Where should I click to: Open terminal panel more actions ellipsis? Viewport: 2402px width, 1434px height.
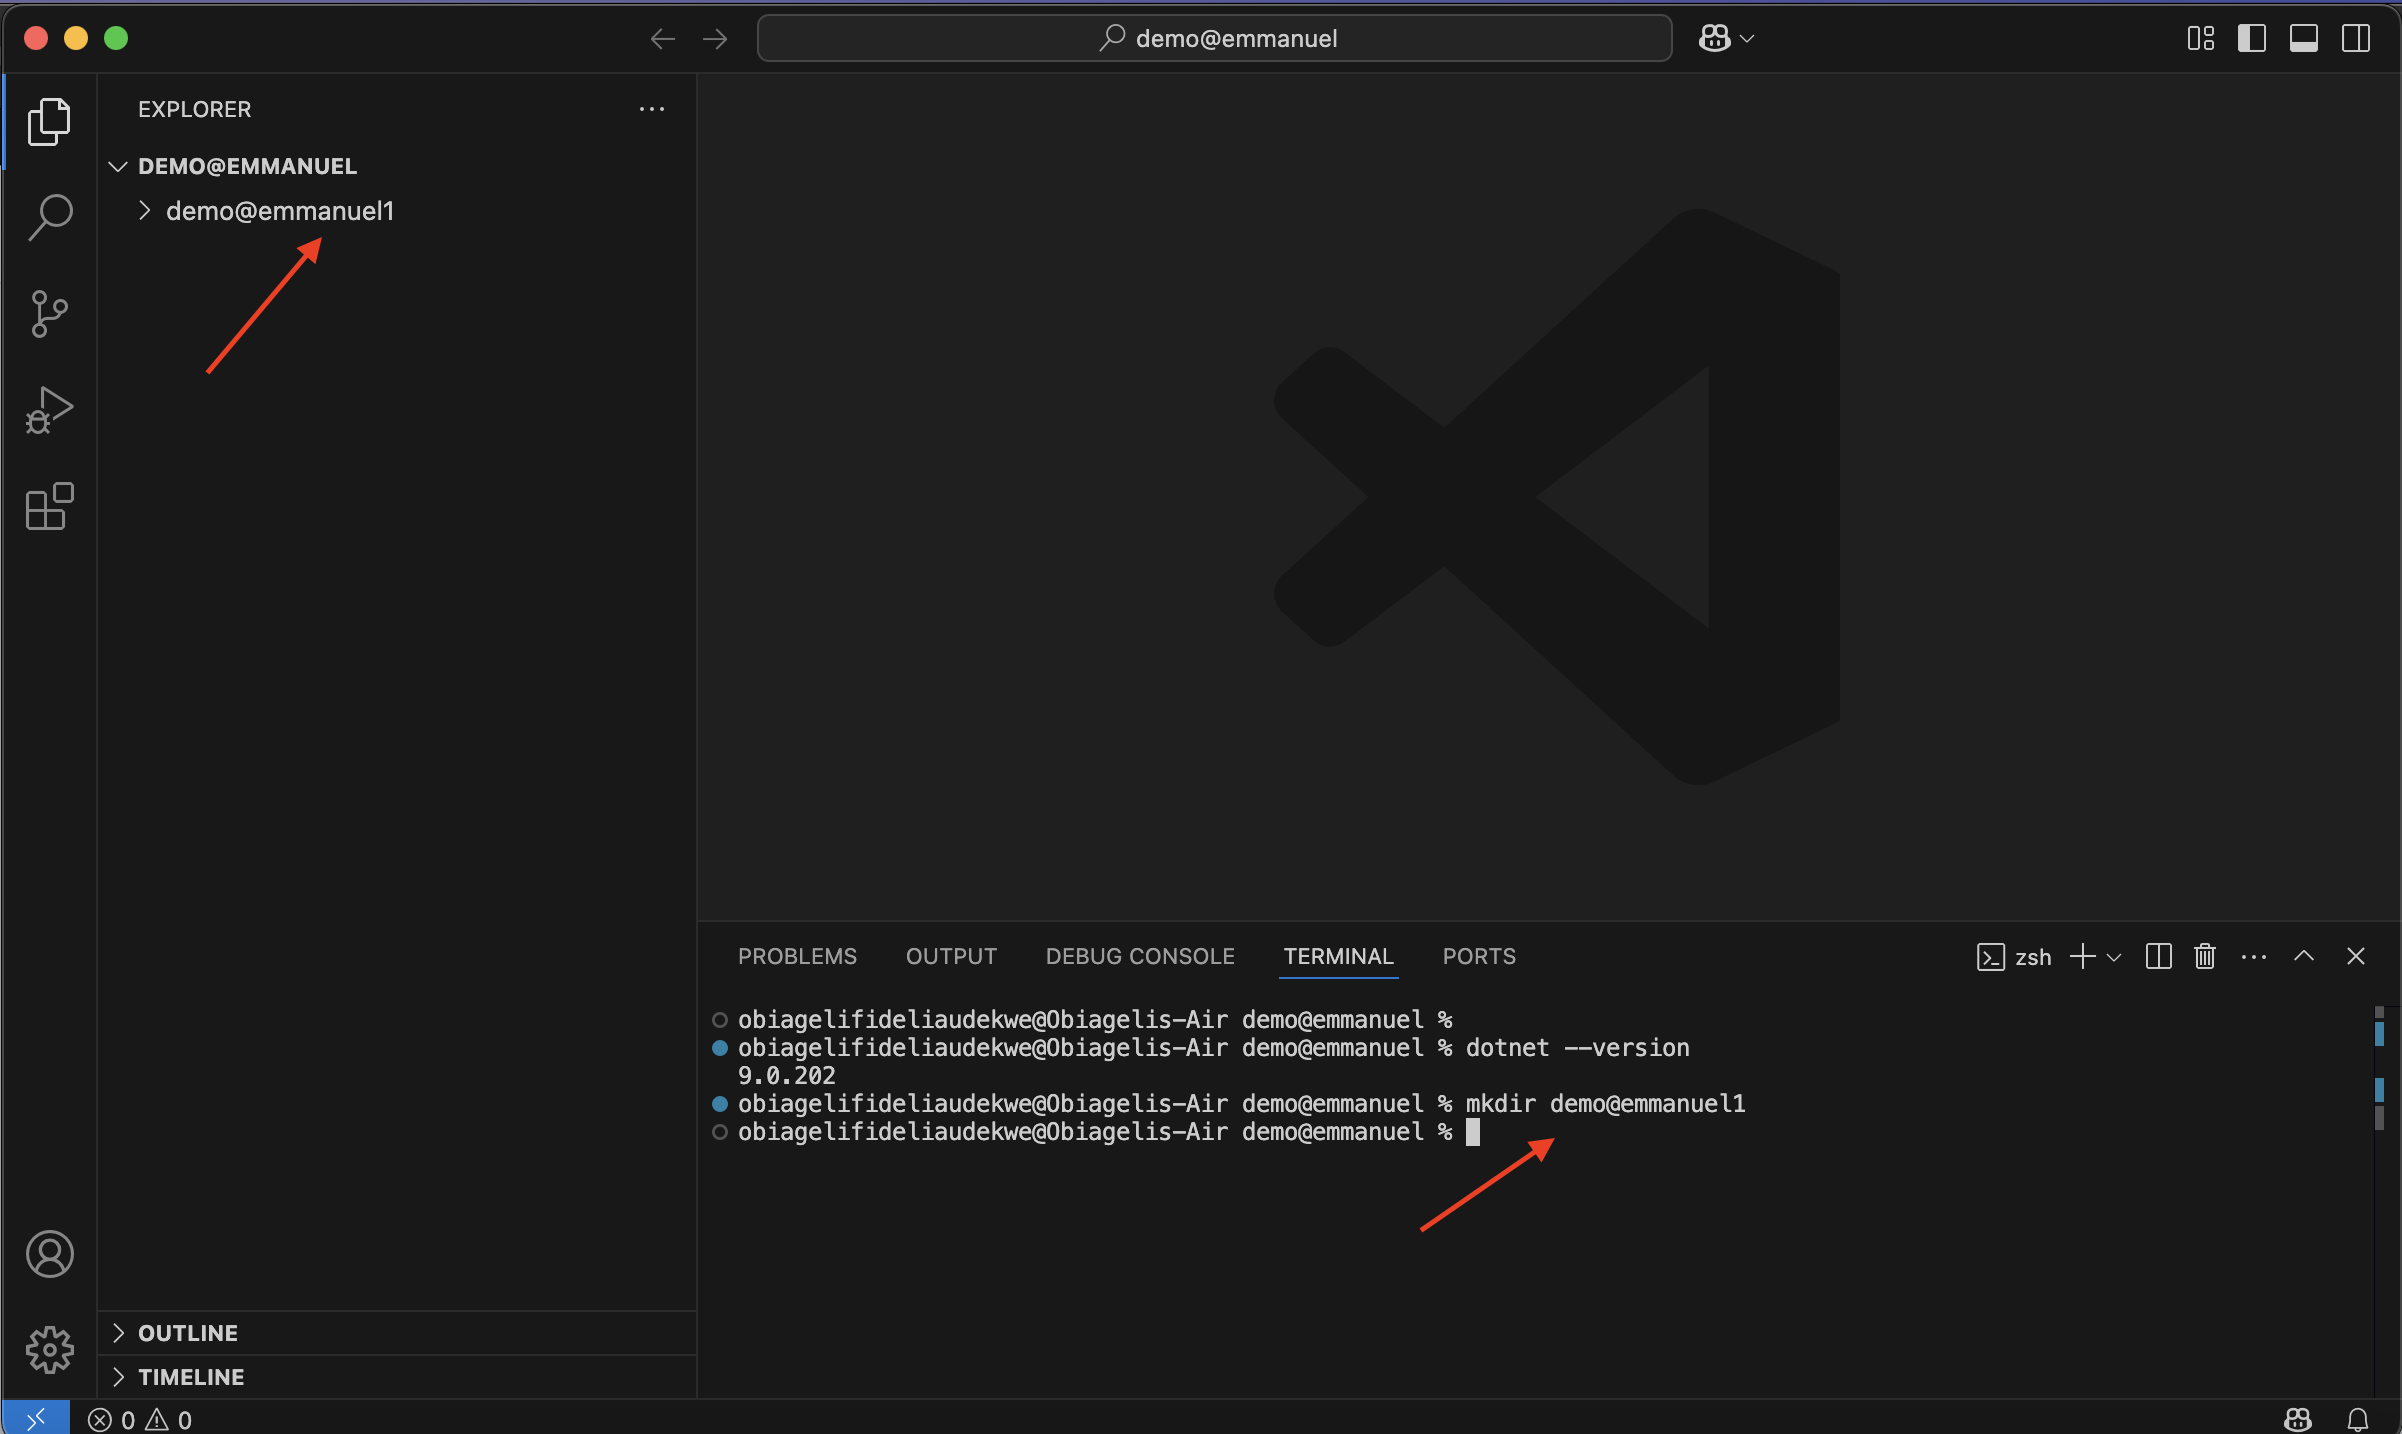click(x=2254, y=957)
